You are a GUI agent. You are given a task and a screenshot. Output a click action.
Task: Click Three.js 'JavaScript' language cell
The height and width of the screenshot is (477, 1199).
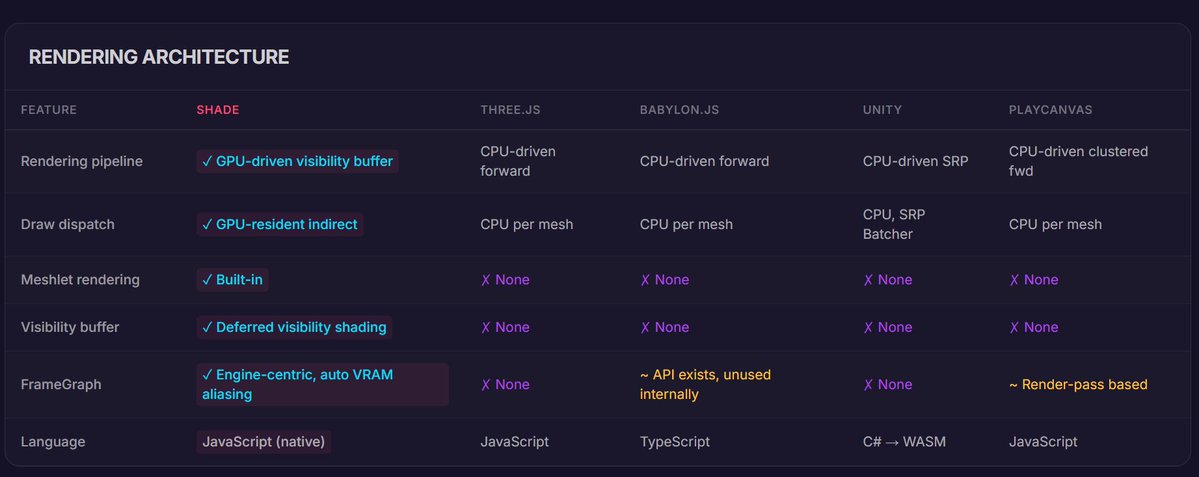(x=515, y=442)
